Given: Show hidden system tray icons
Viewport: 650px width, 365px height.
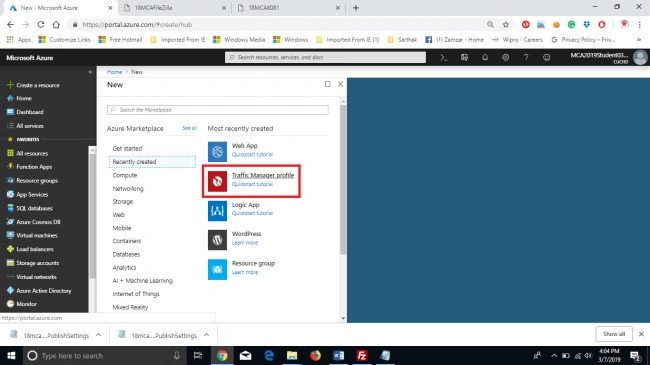Looking at the screenshot, I should coord(554,355).
